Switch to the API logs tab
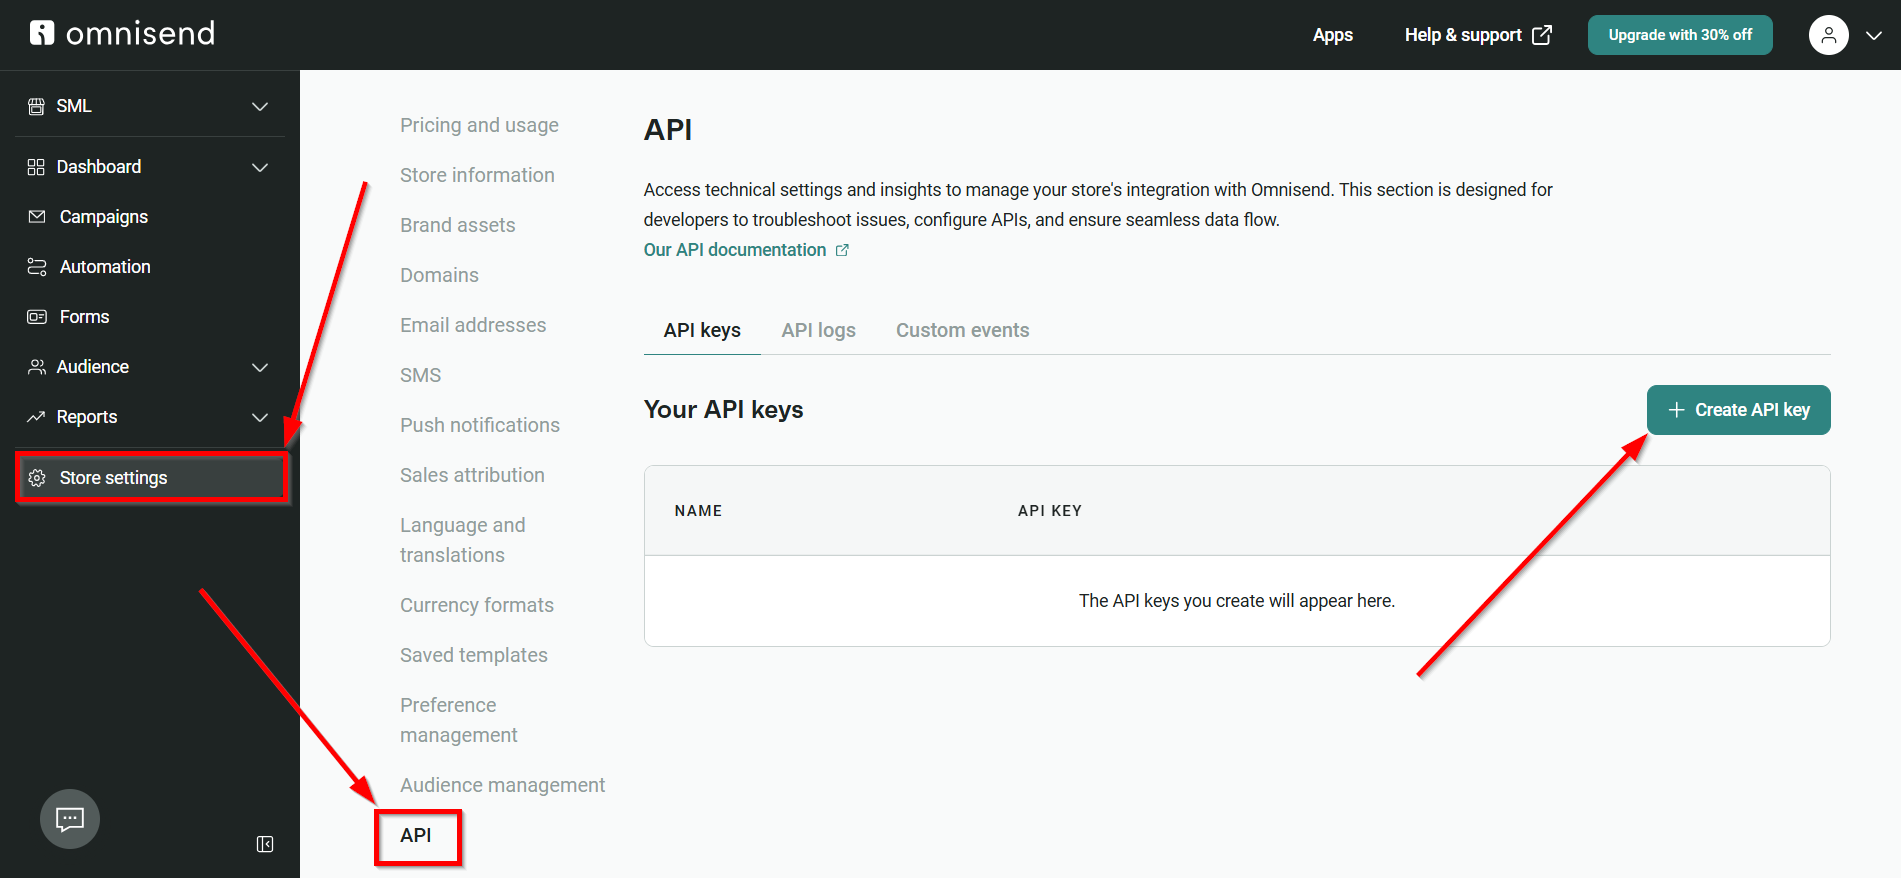Image resolution: width=1901 pixels, height=878 pixels. 818,330
